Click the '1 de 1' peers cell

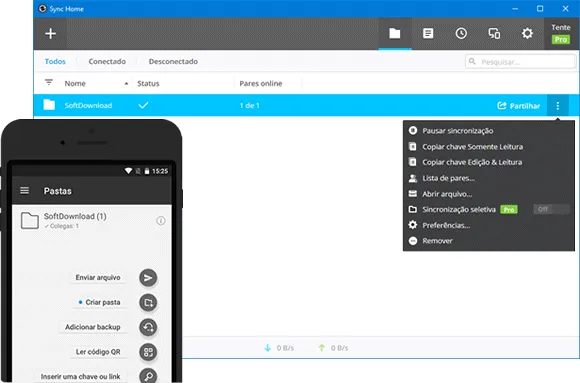pos(249,105)
